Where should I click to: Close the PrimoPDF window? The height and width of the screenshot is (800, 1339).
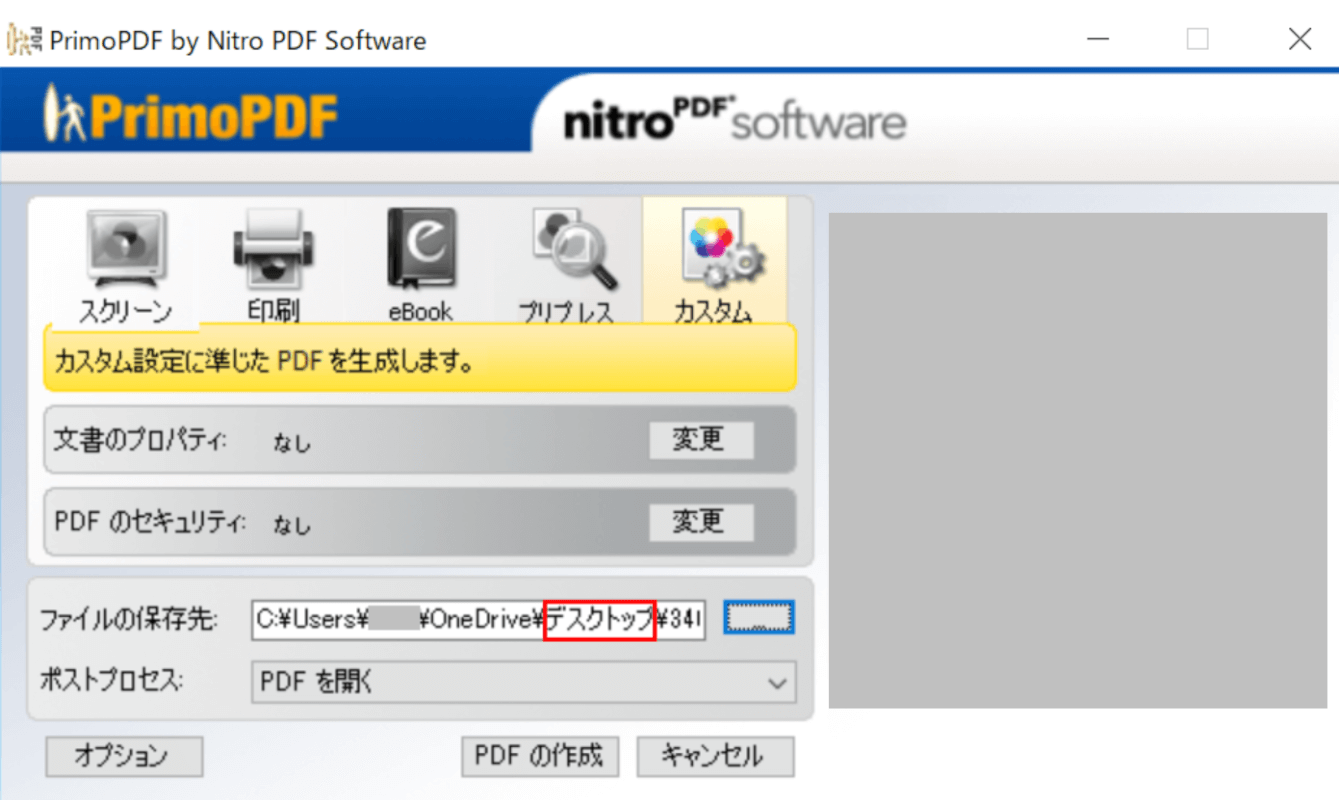pyautogui.click(x=1300, y=39)
